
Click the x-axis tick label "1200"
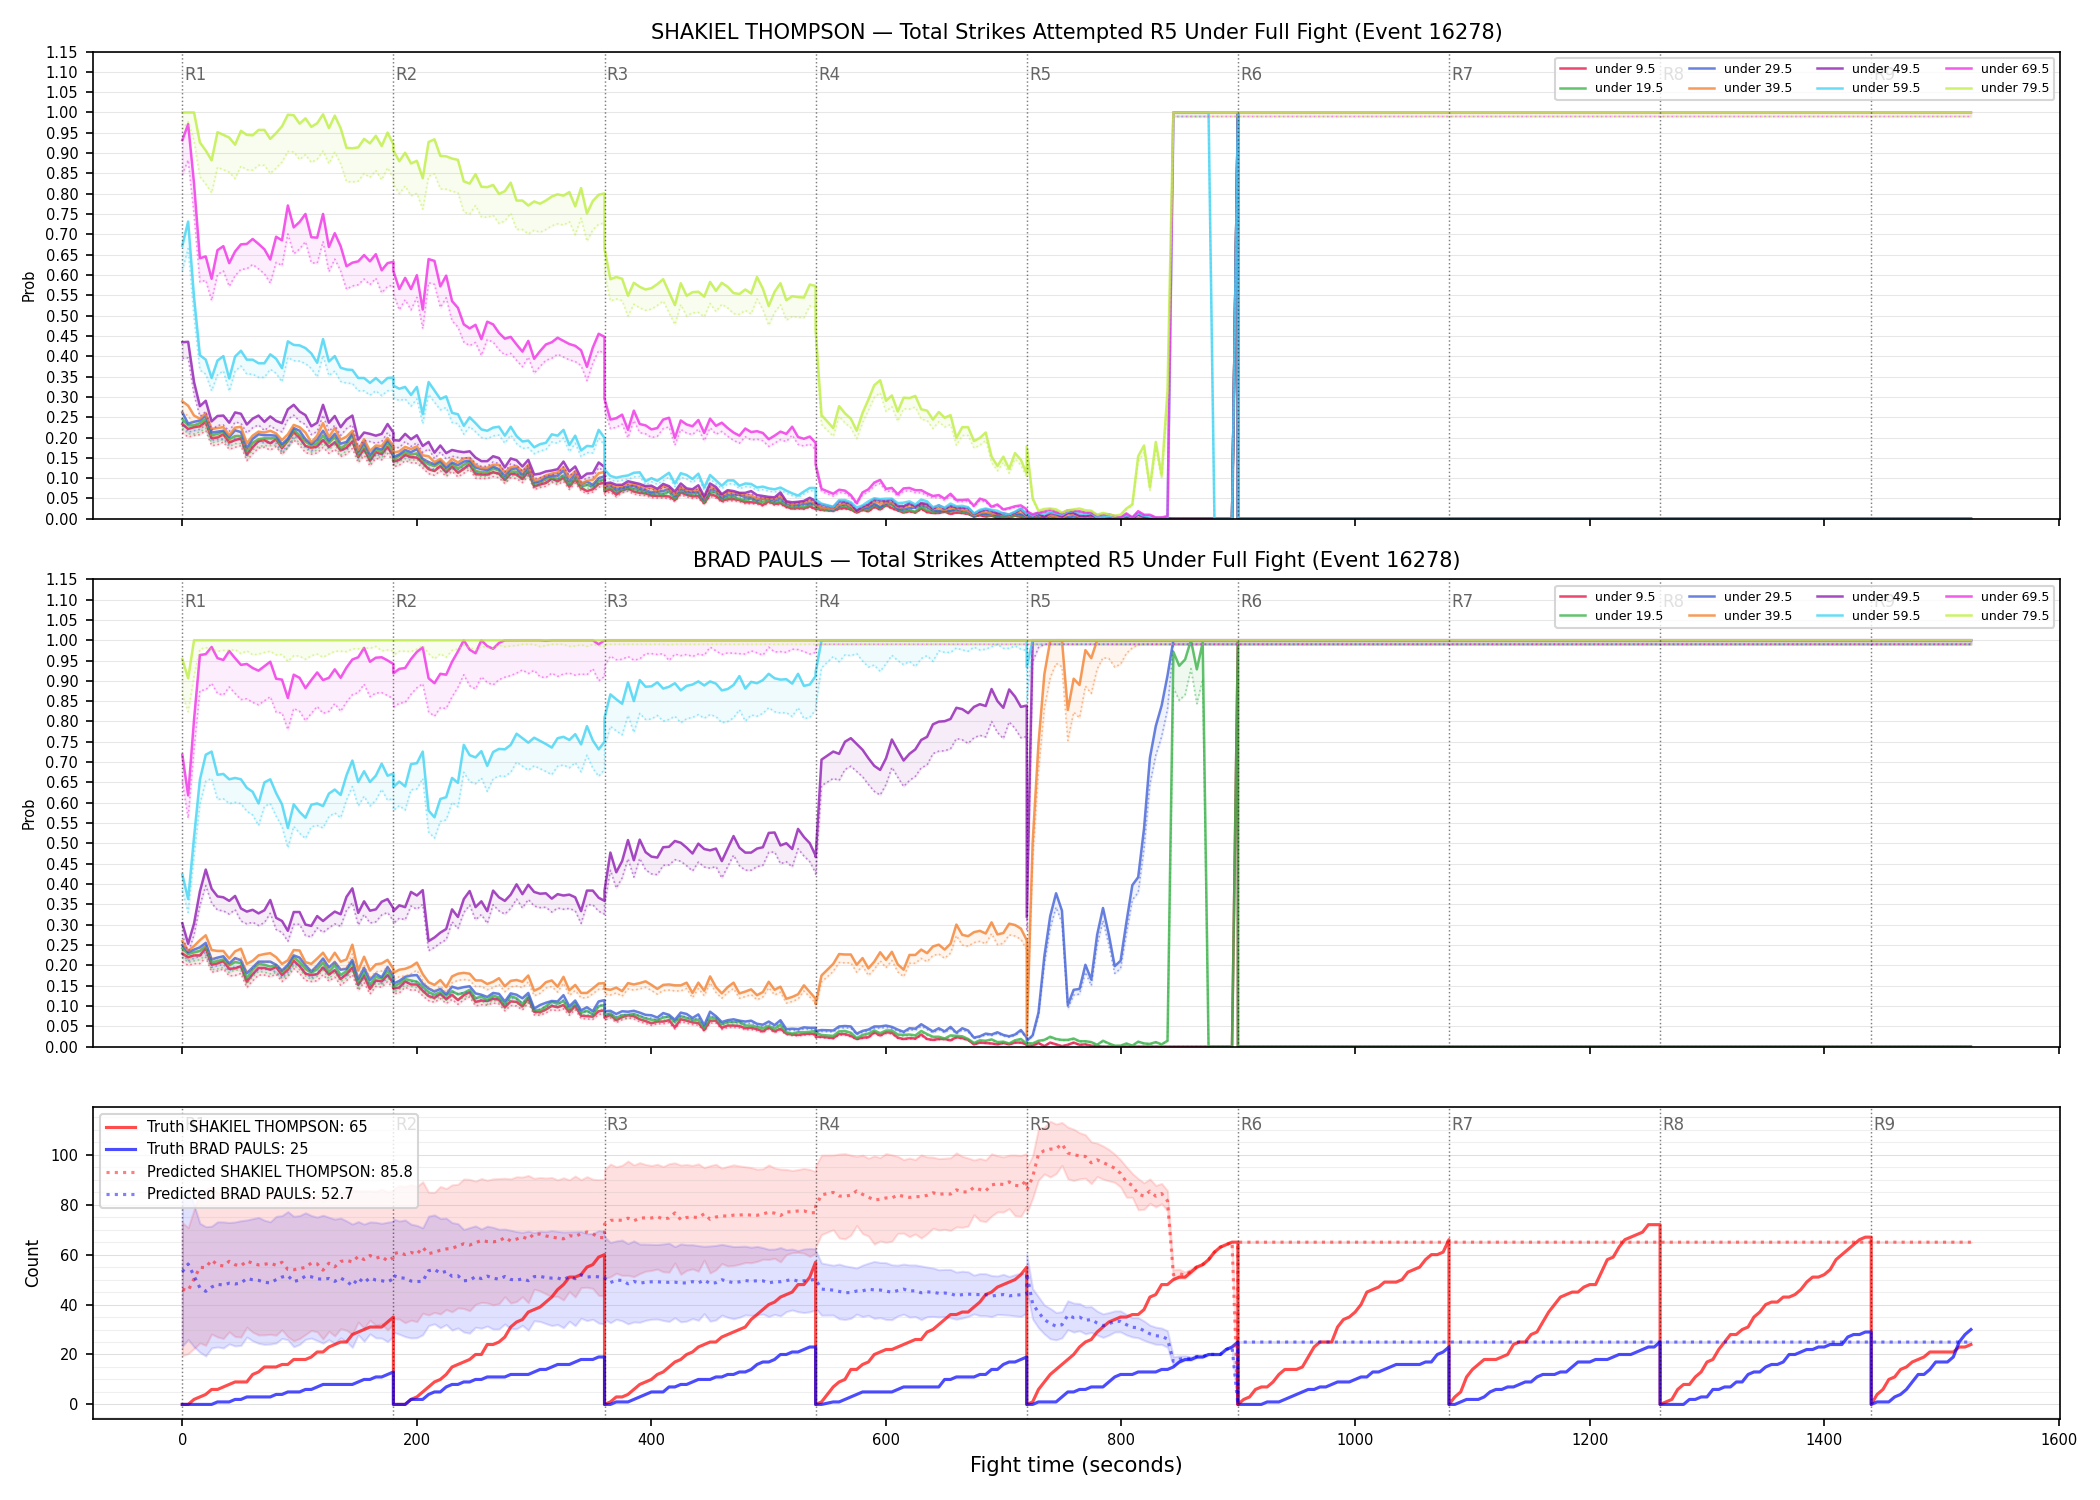(1590, 1440)
